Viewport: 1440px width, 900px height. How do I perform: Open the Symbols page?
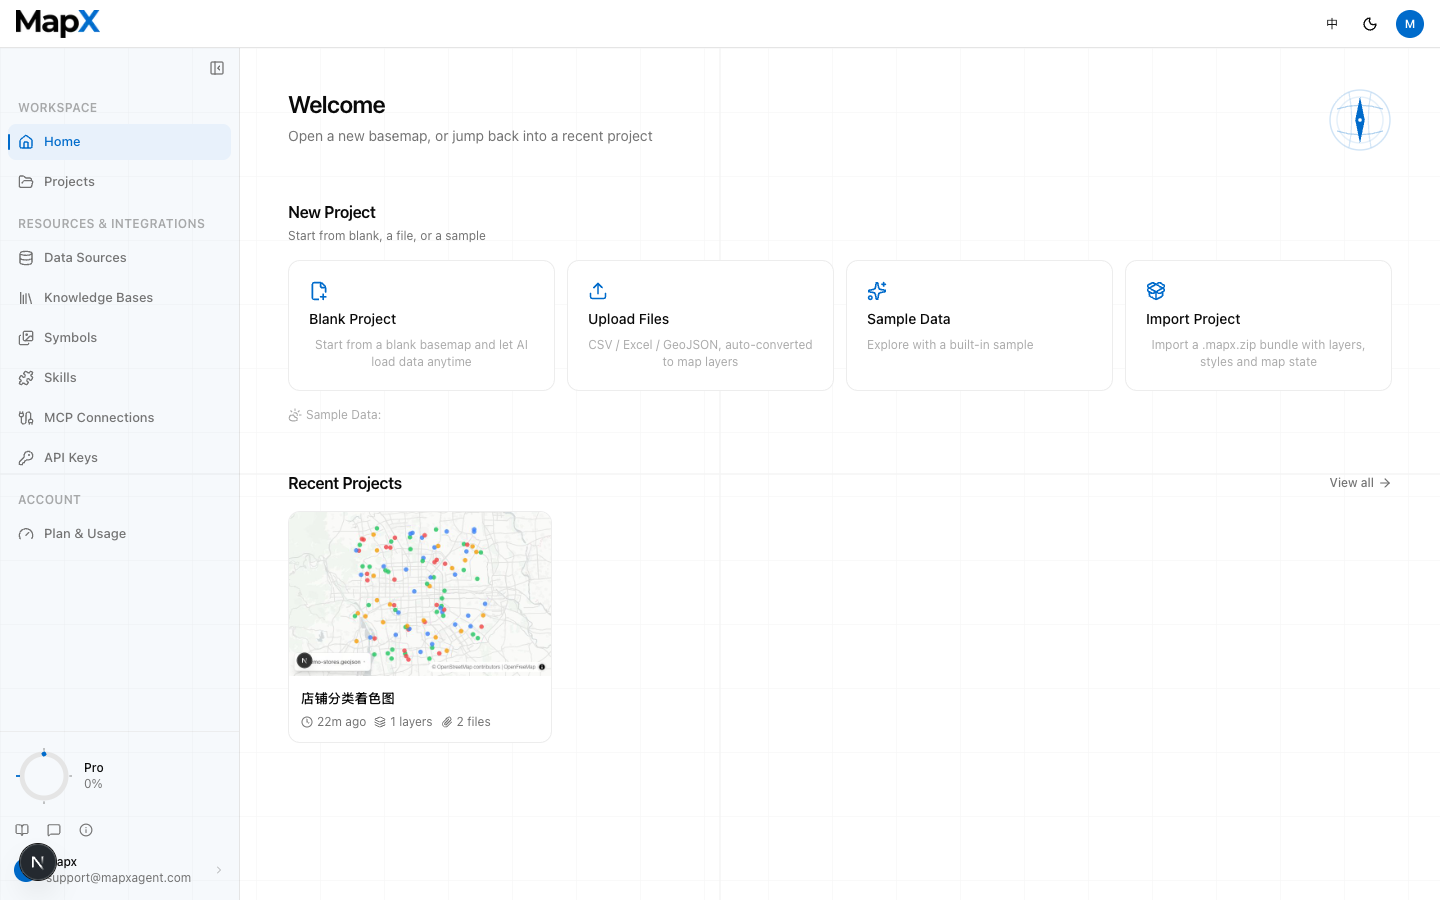pyautogui.click(x=120, y=338)
